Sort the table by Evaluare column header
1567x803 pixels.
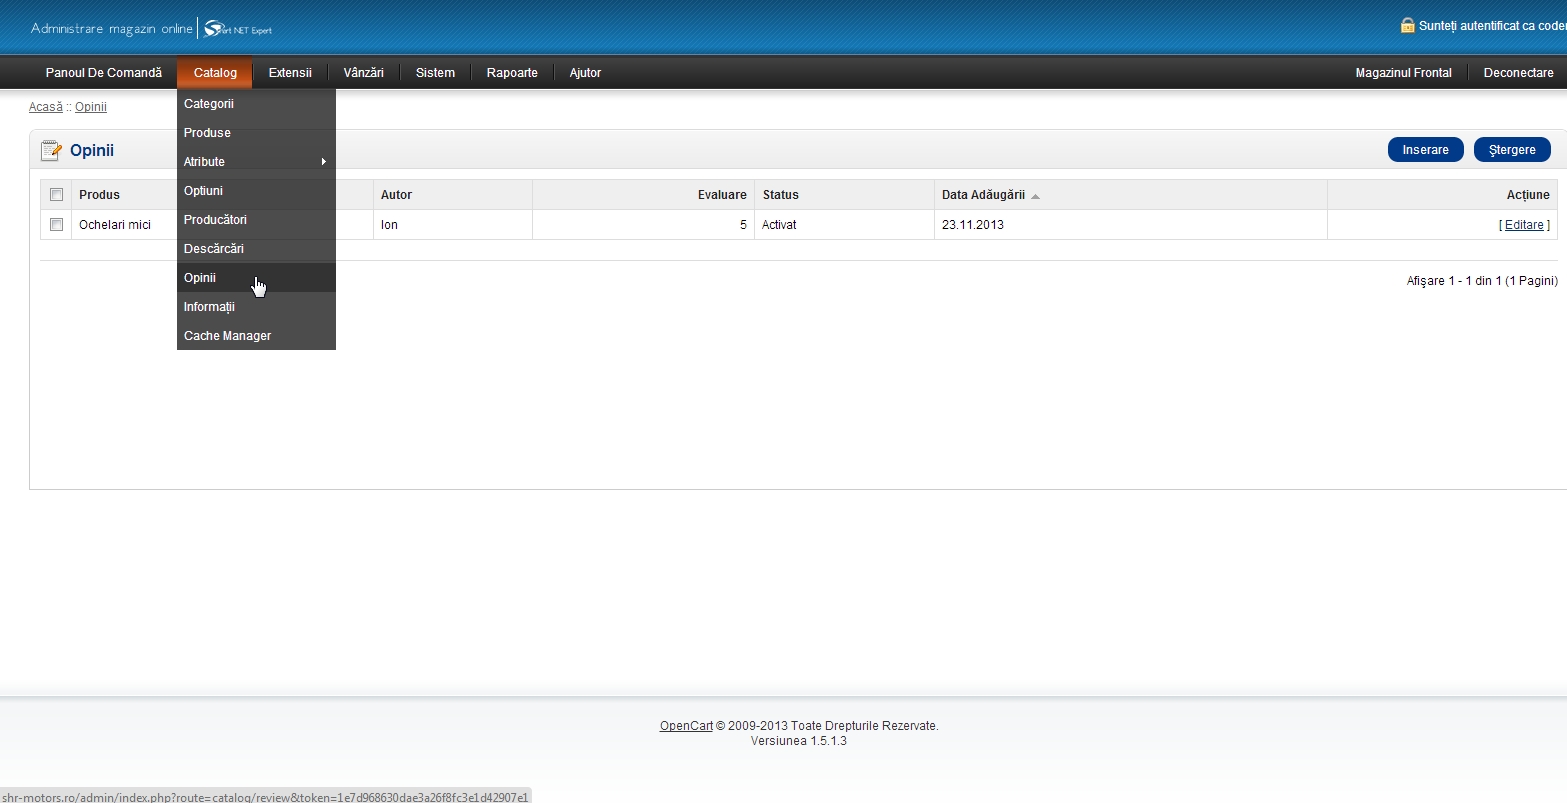coord(722,195)
